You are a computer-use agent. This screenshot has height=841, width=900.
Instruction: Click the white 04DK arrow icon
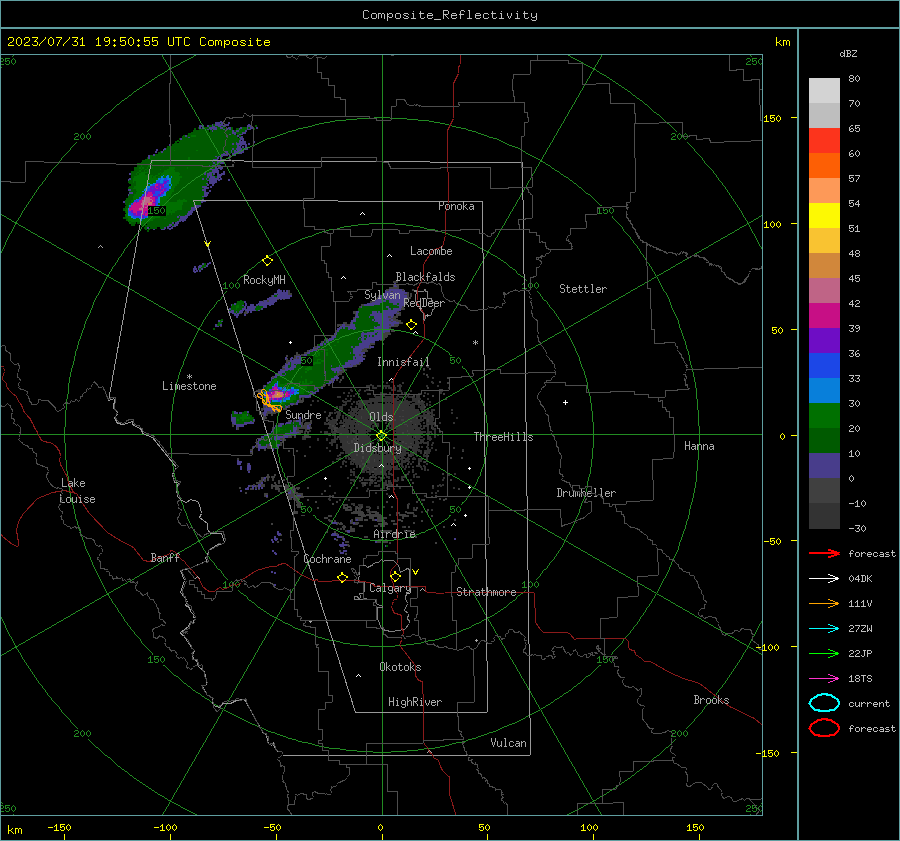pos(824,579)
